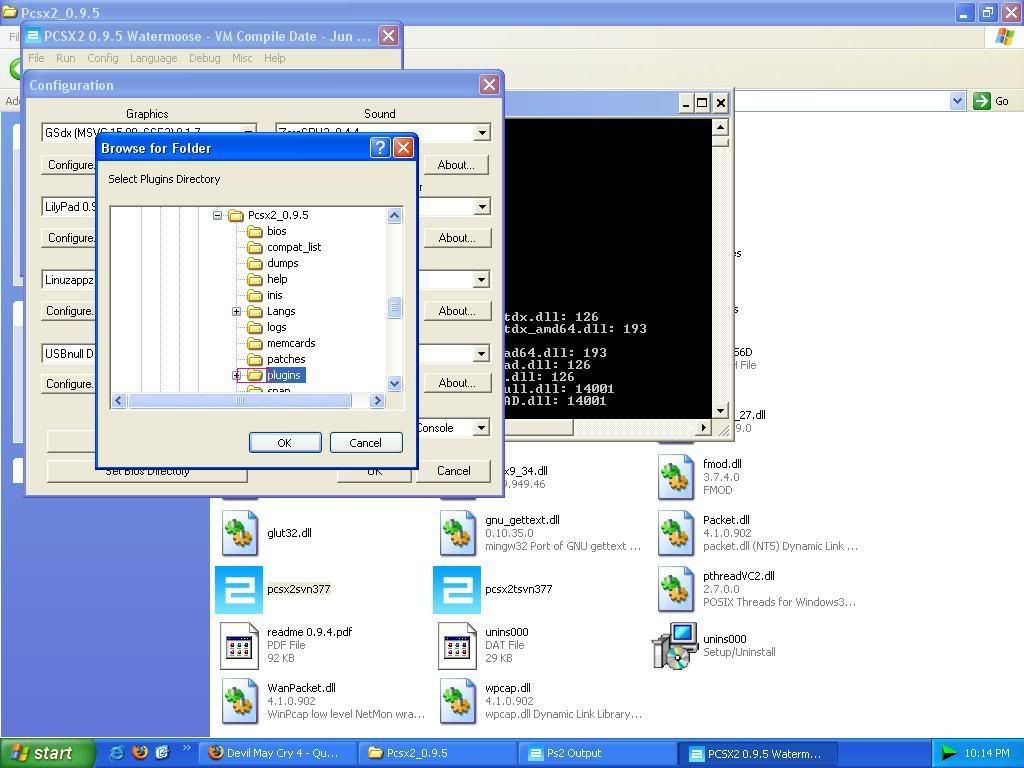Launch Internet Explorer from quick launch
This screenshot has height=768, width=1024.
(x=117, y=753)
